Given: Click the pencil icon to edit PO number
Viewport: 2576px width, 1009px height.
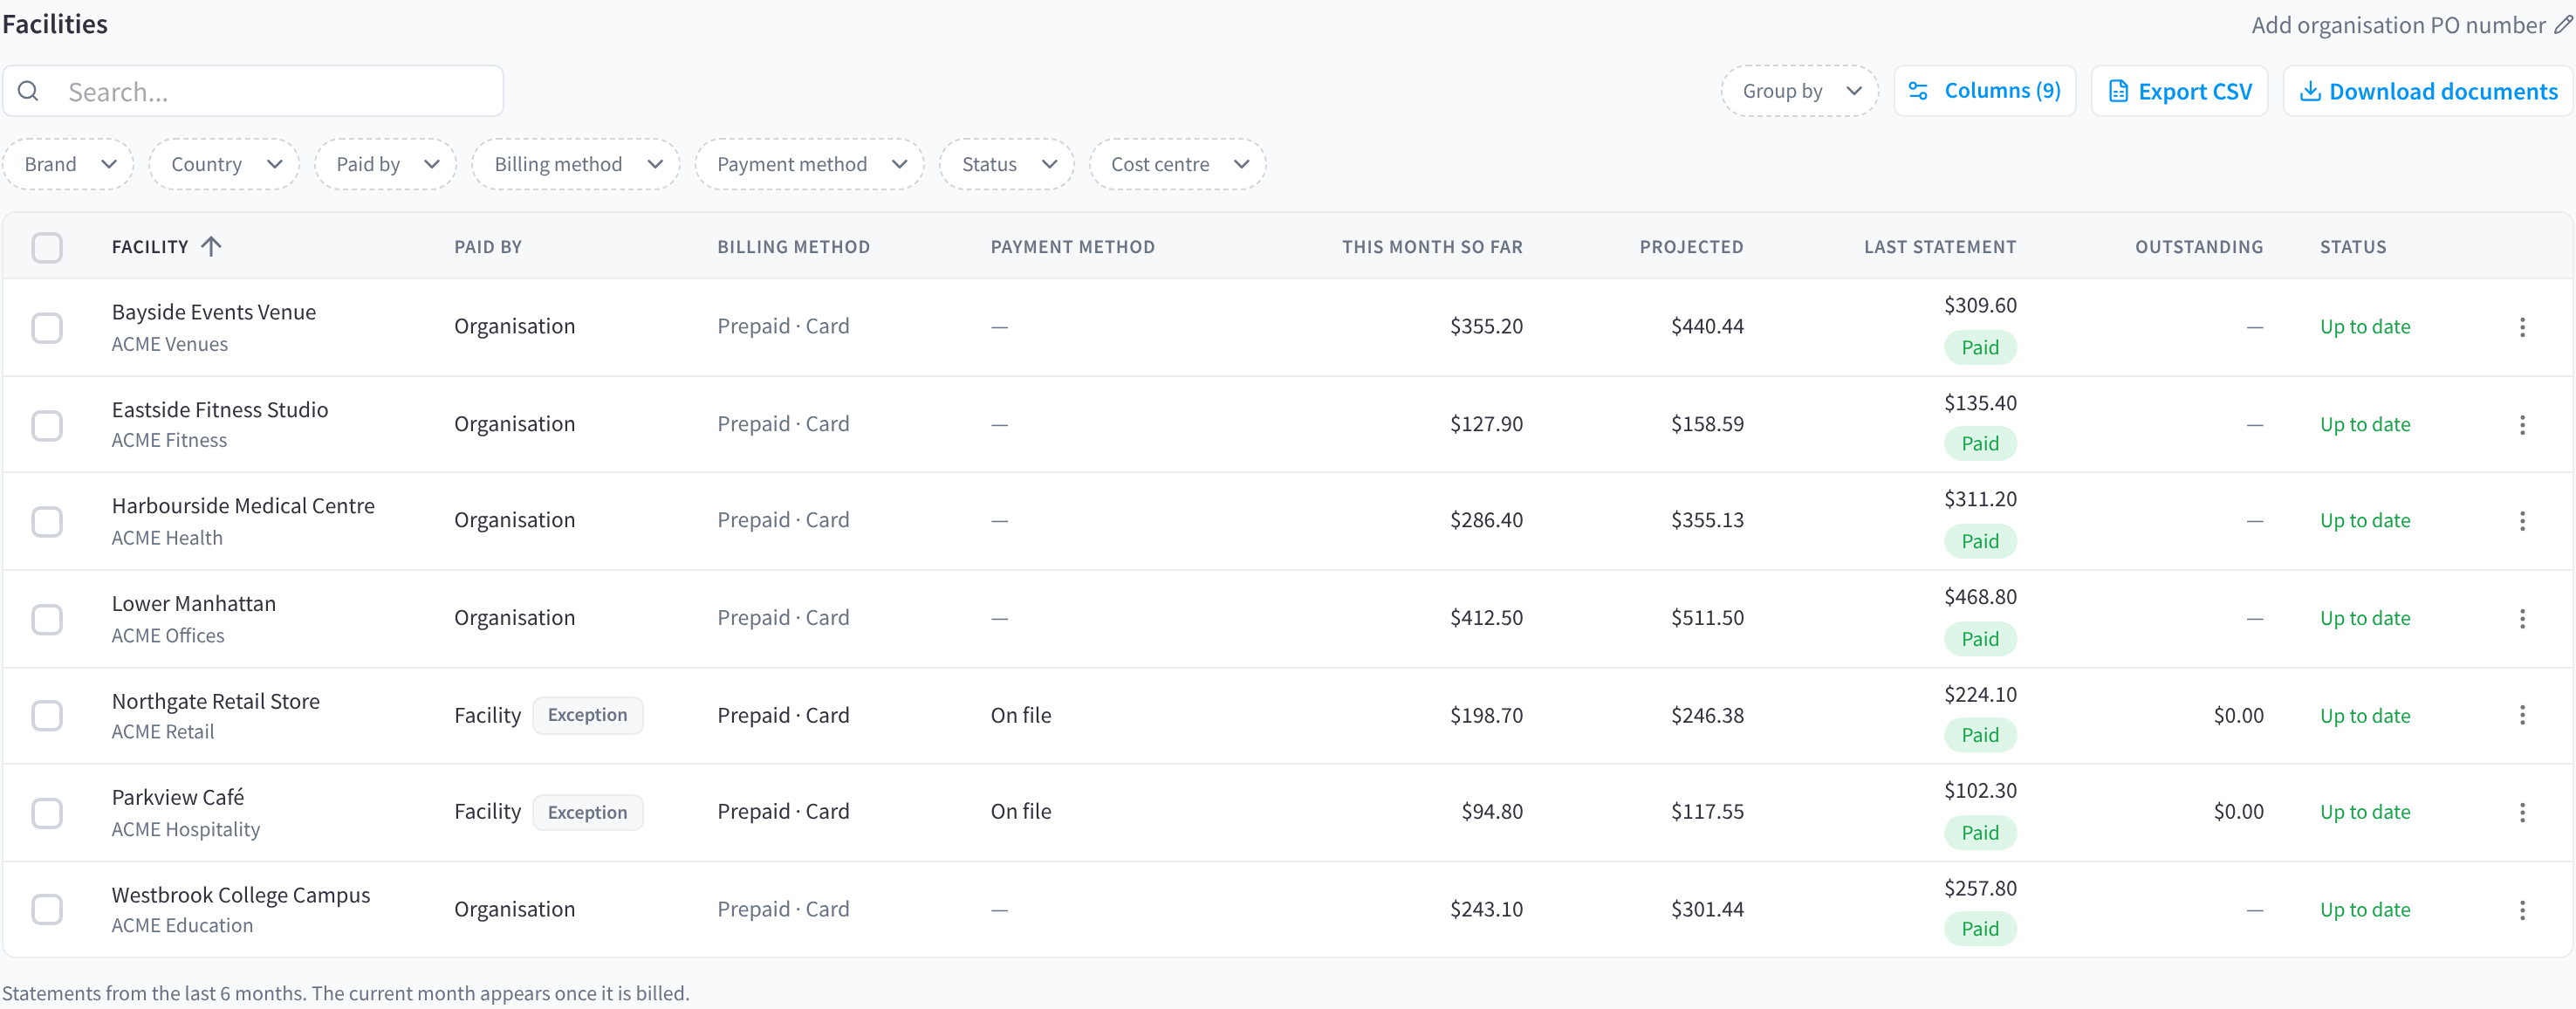Looking at the screenshot, I should point(2563,25).
